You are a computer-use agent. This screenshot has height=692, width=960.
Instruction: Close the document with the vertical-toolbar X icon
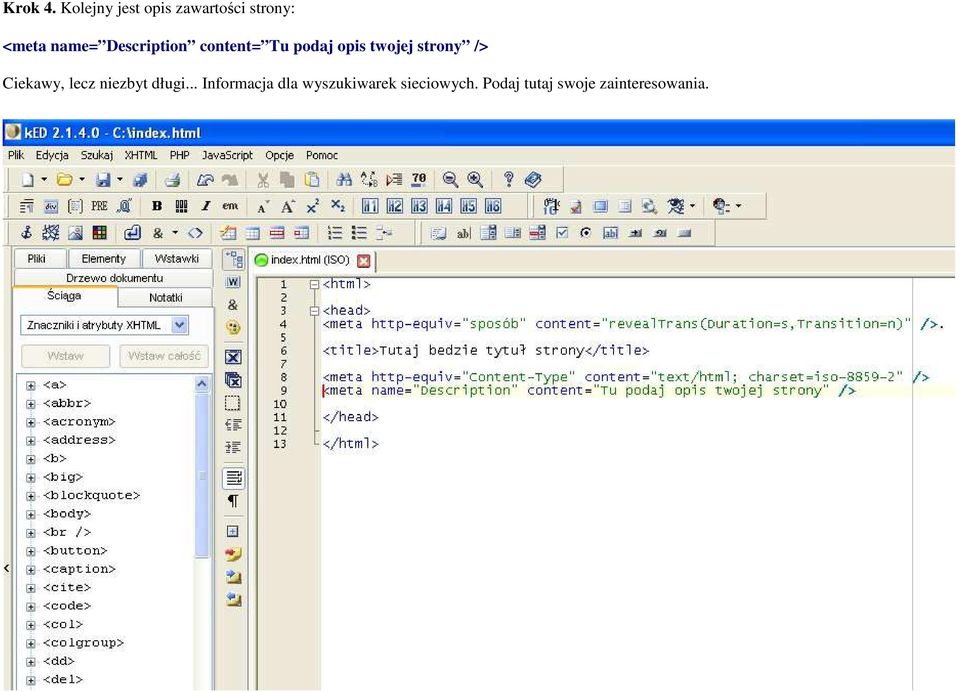point(233,357)
